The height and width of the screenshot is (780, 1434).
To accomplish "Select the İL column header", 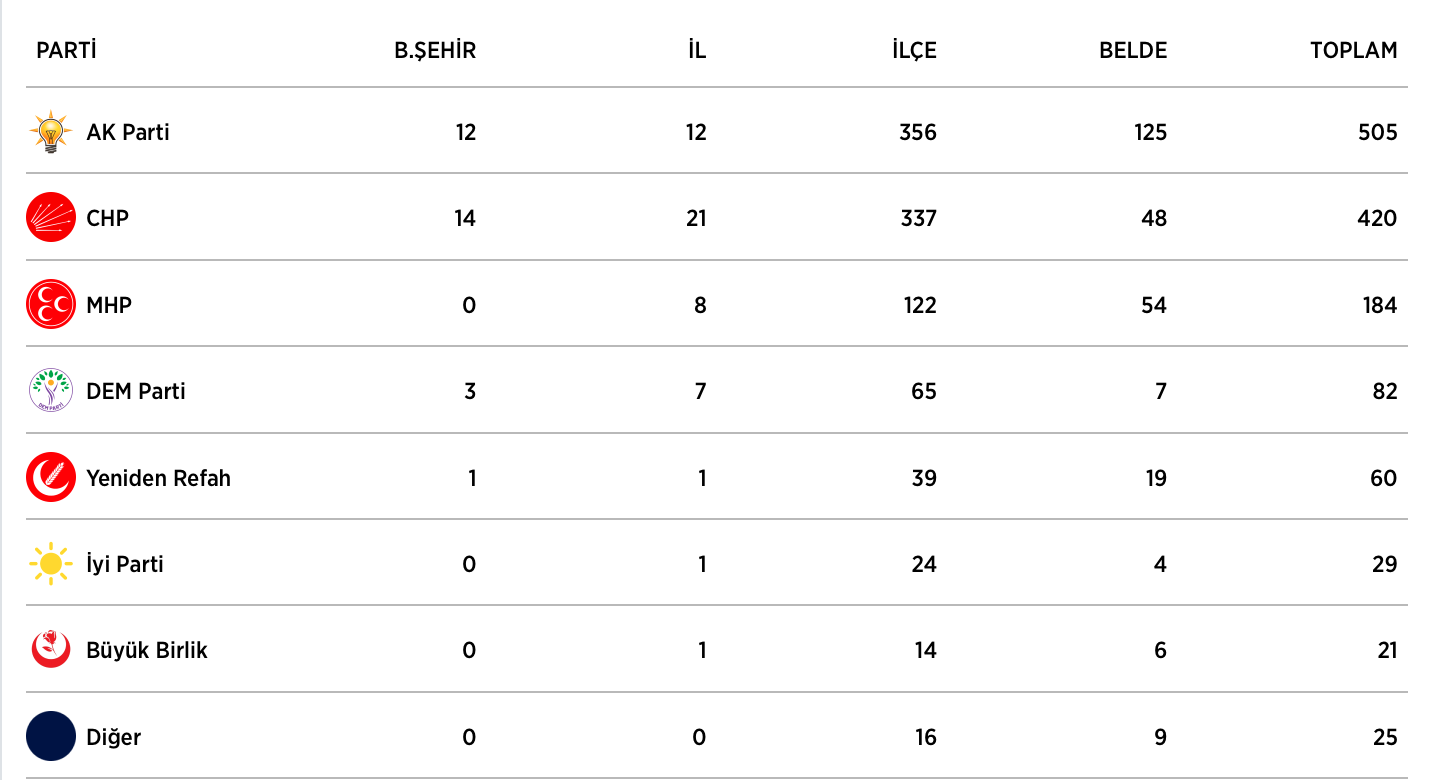I will (697, 50).
